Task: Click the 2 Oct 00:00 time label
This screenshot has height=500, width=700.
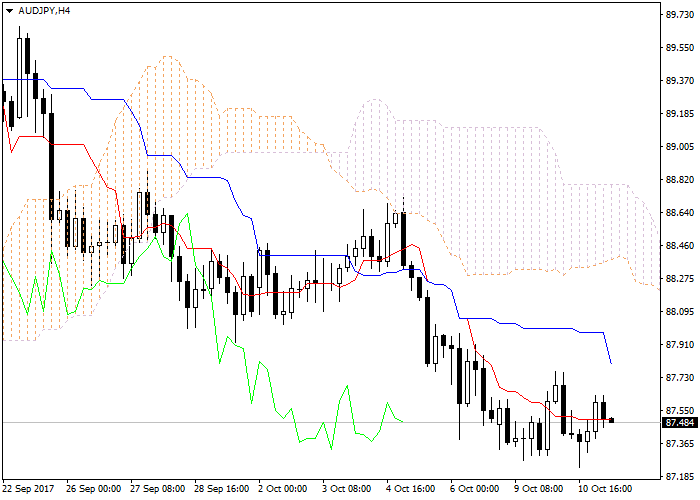Action: point(283,489)
